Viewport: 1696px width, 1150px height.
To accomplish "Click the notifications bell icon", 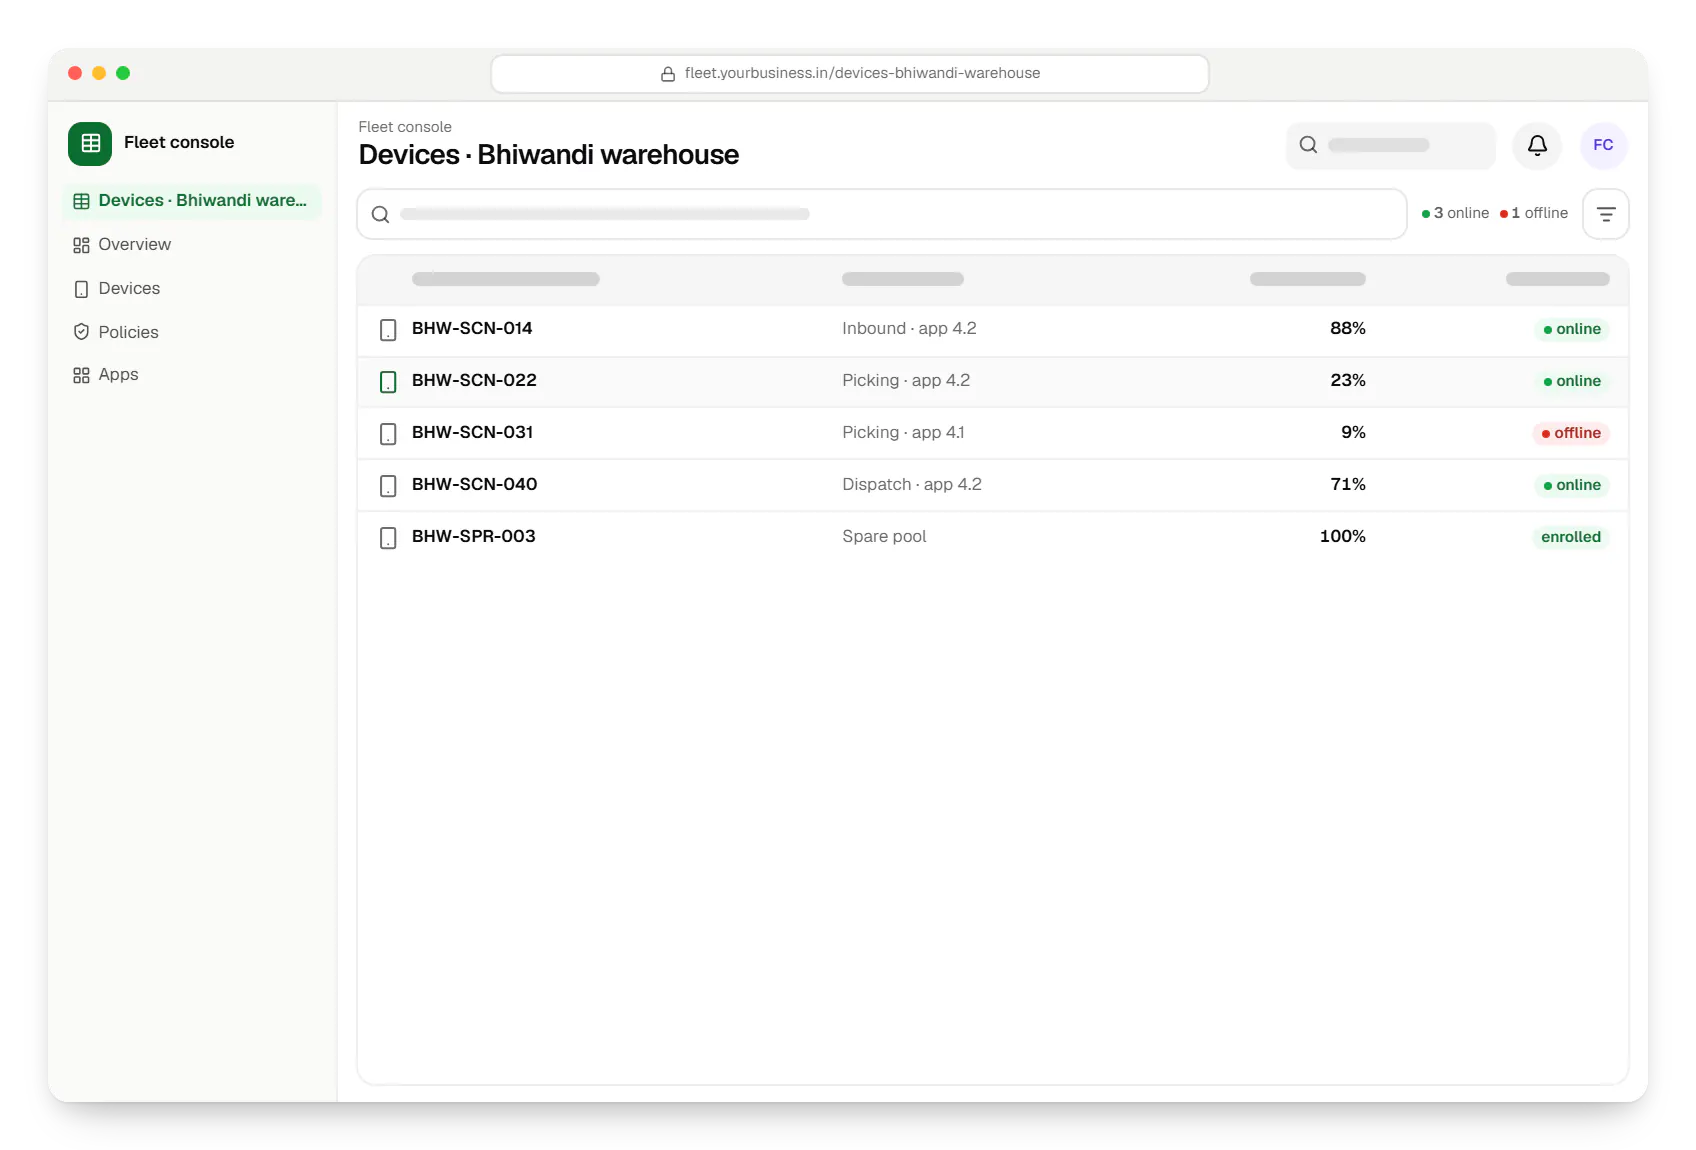I will [x=1537, y=145].
